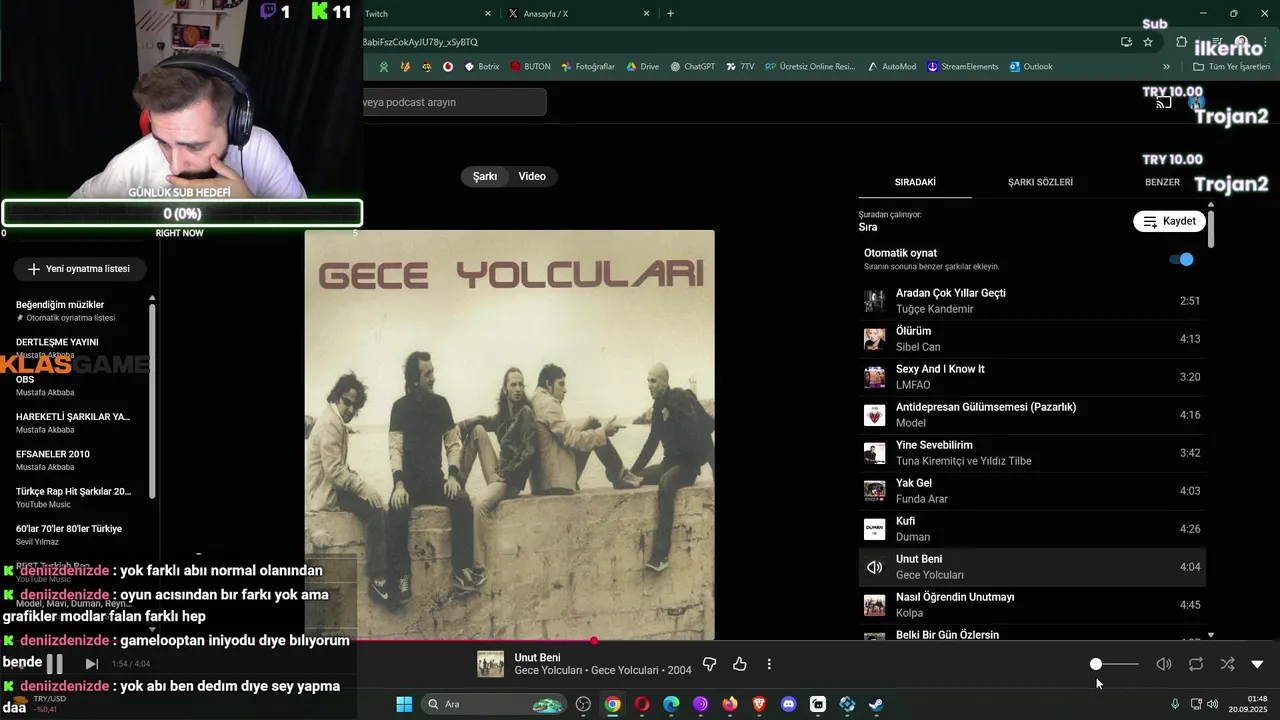This screenshot has height=720, width=1280.
Task: Open the BUTON bookmark
Action: click(530, 67)
